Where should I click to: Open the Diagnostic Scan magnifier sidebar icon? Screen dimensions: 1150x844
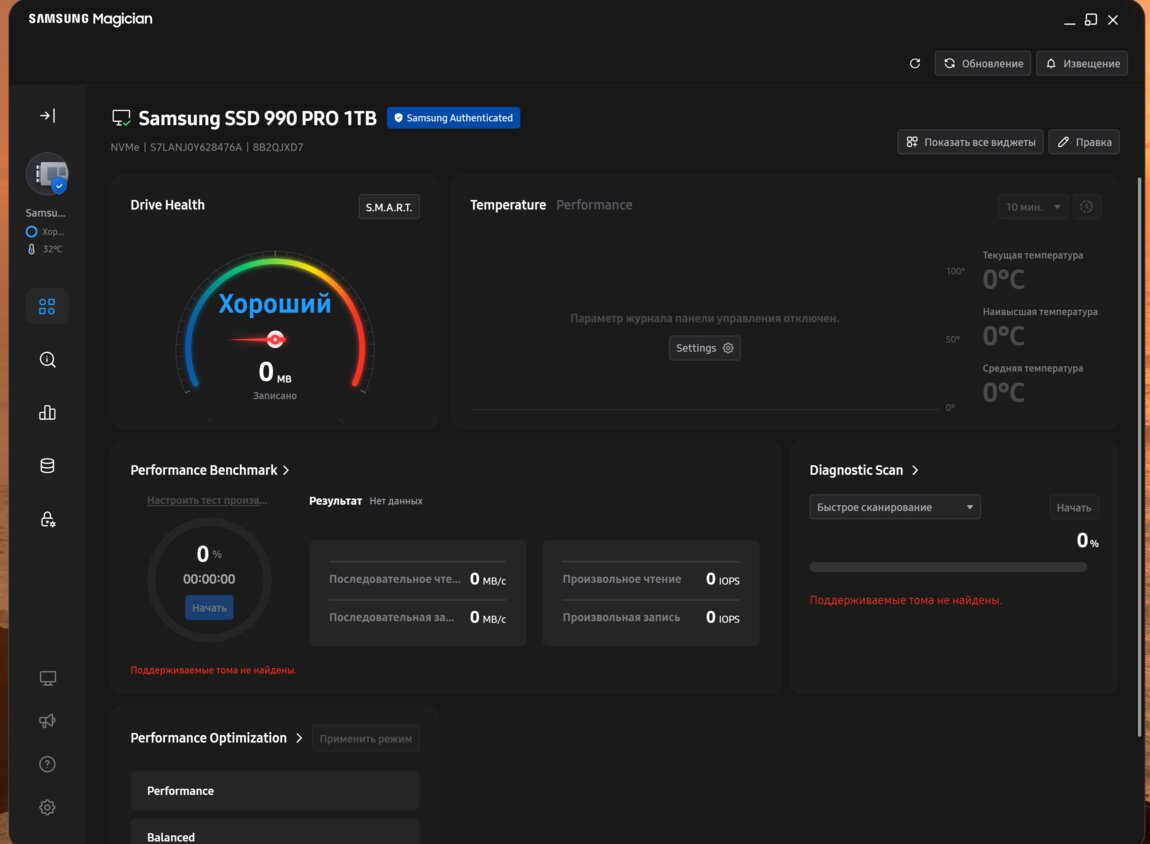coord(47,360)
